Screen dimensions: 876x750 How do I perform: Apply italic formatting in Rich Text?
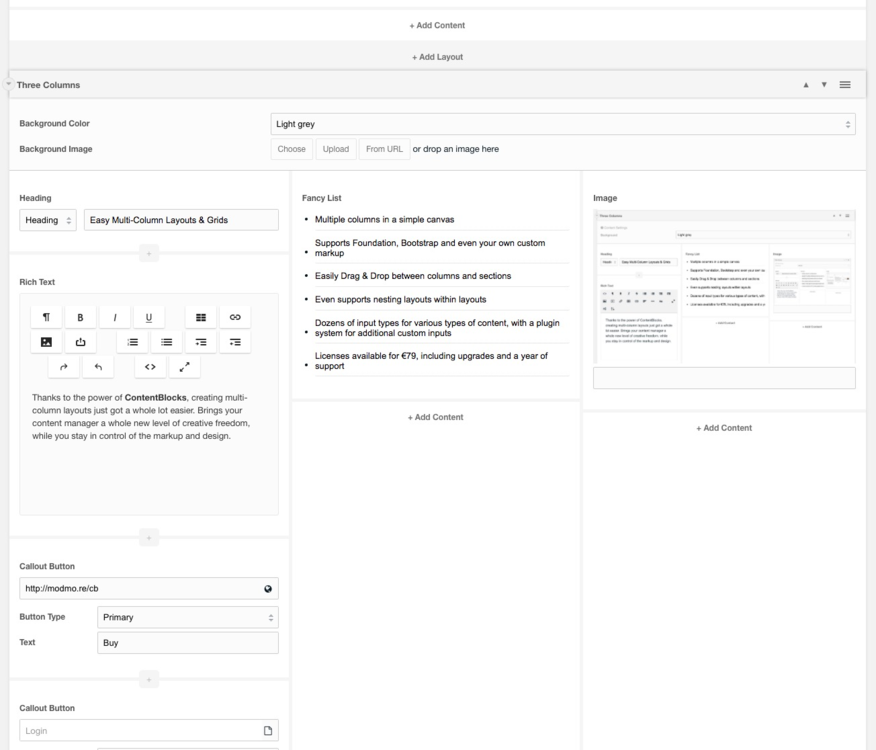tap(115, 317)
